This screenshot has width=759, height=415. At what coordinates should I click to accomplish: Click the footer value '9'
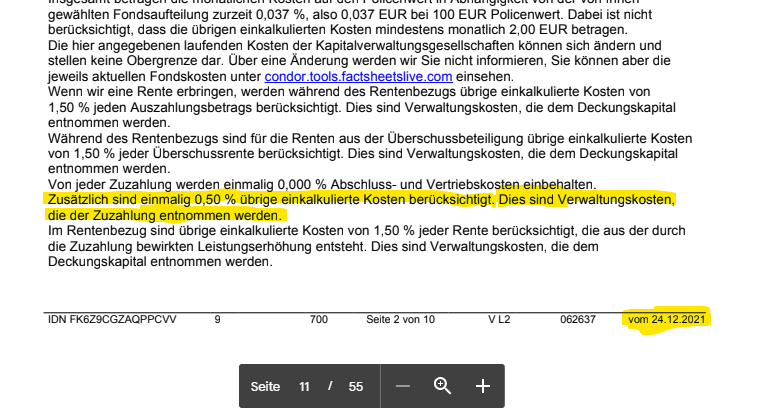[x=217, y=320]
